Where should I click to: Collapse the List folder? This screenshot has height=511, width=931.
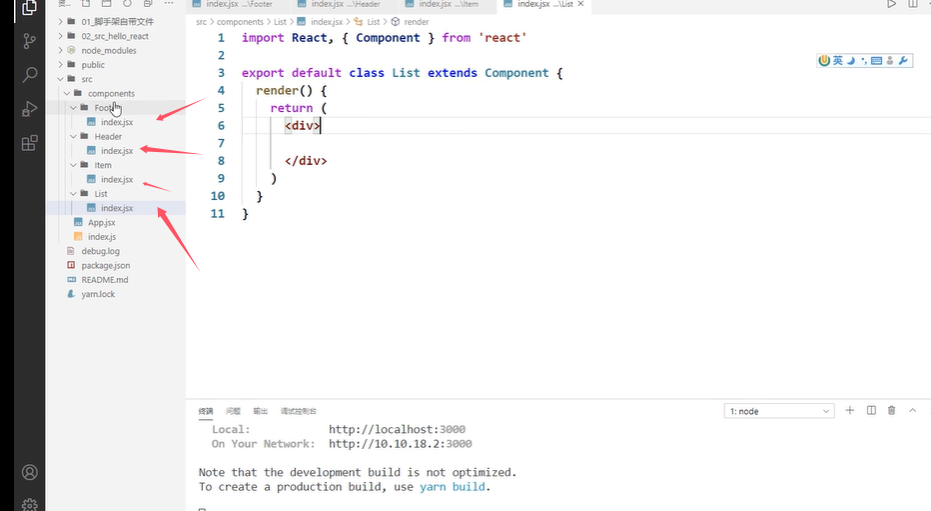pos(101,193)
